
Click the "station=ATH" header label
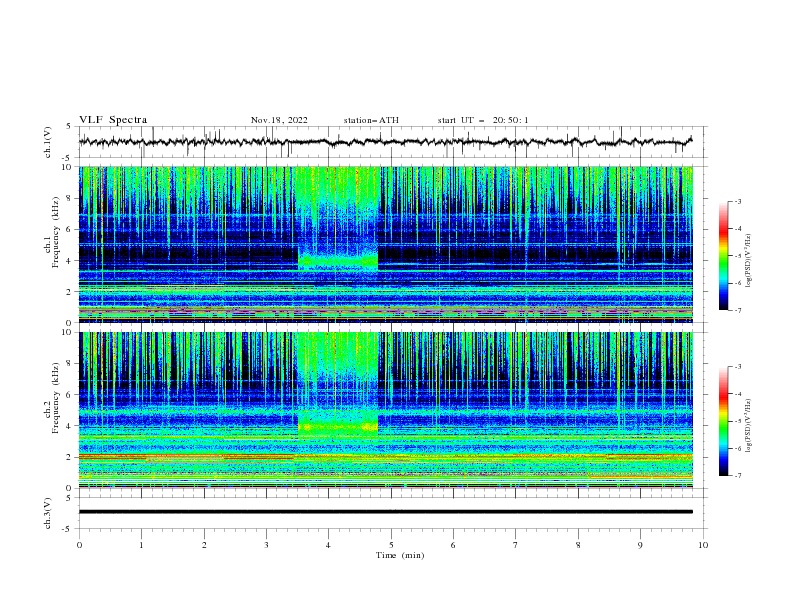click(371, 120)
